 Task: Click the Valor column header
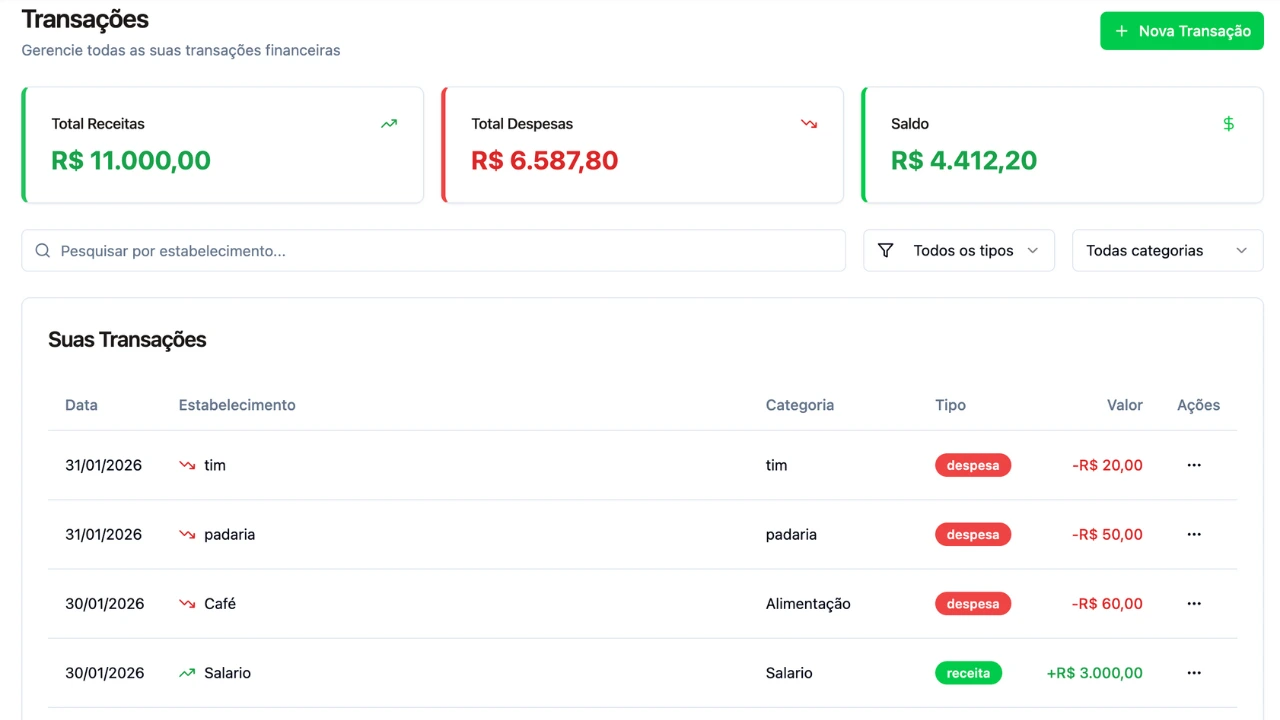pos(1124,405)
